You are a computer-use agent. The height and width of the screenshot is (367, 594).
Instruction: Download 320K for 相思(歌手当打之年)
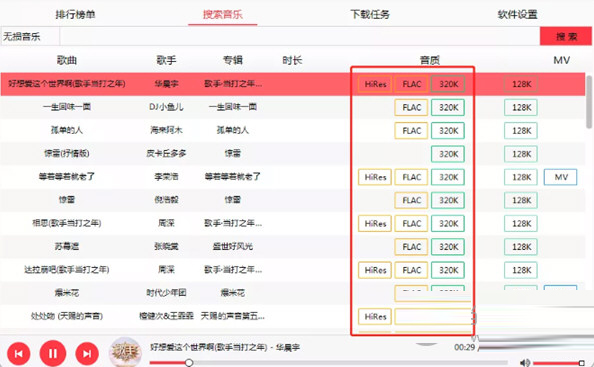click(x=448, y=224)
